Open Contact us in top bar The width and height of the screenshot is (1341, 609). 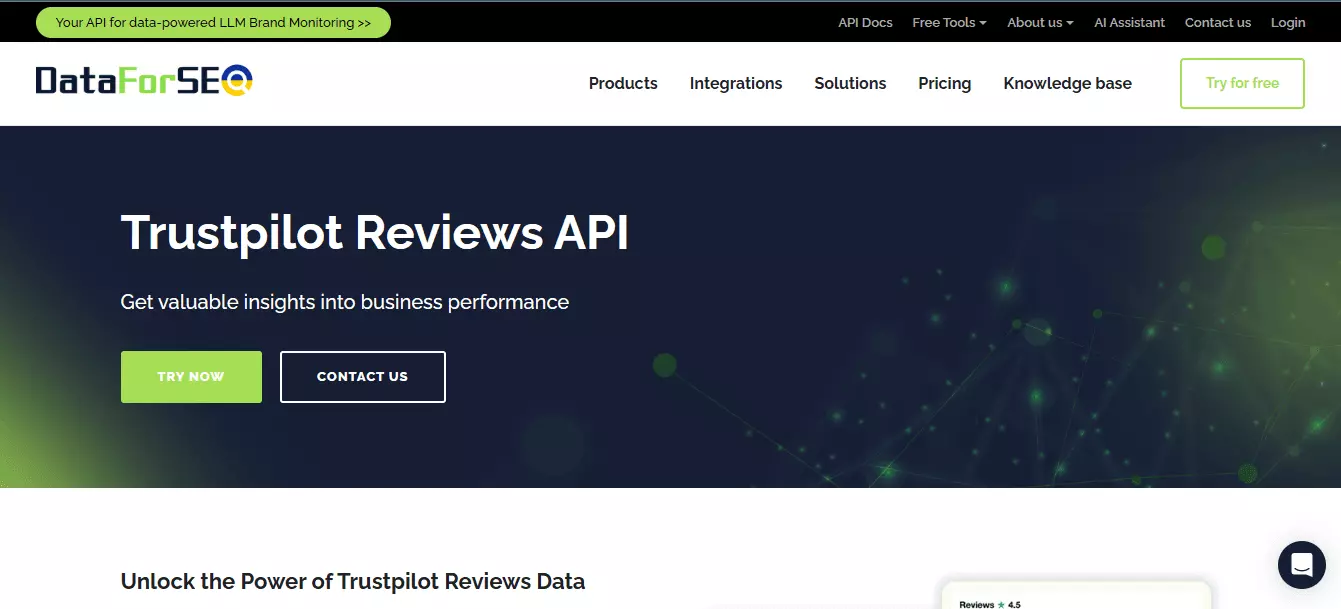click(1217, 22)
